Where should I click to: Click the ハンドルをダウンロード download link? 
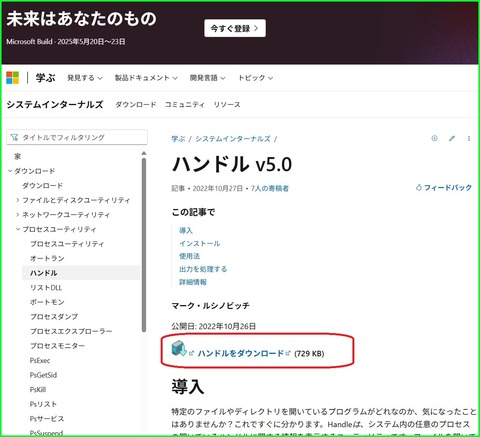pyautogui.click(x=241, y=353)
